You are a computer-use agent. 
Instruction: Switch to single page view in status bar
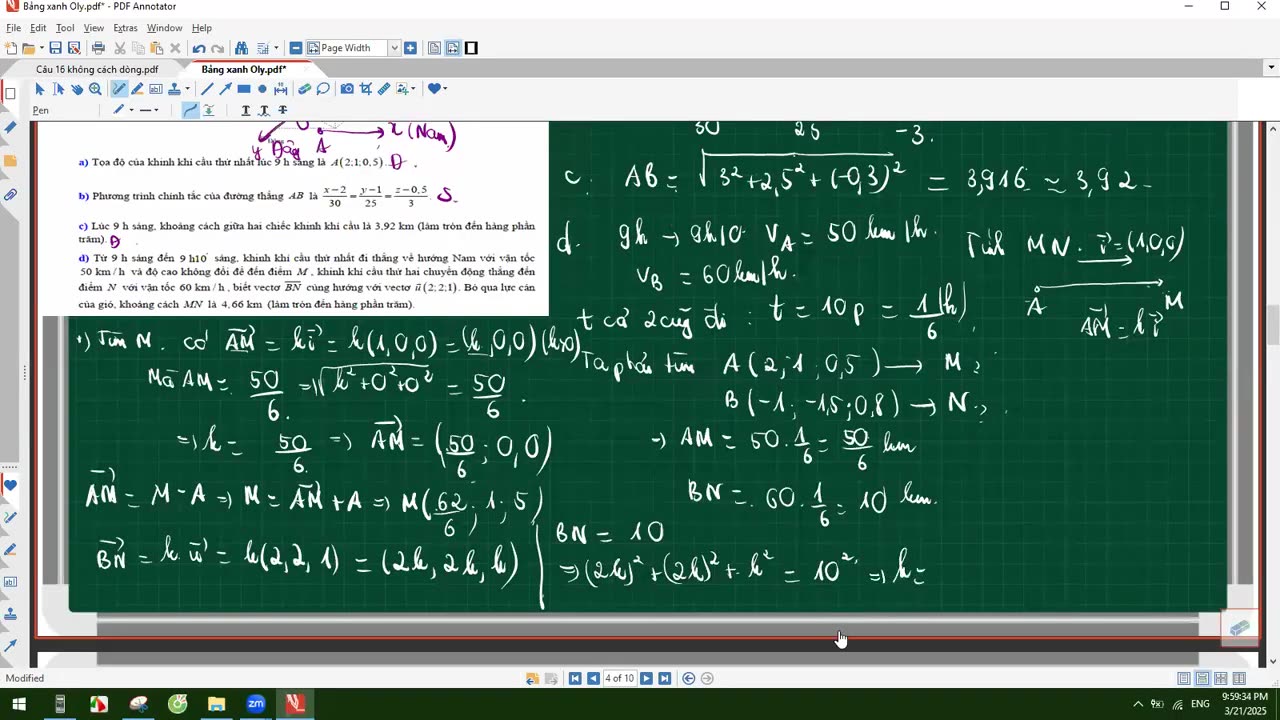pyautogui.click(x=1184, y=678)
